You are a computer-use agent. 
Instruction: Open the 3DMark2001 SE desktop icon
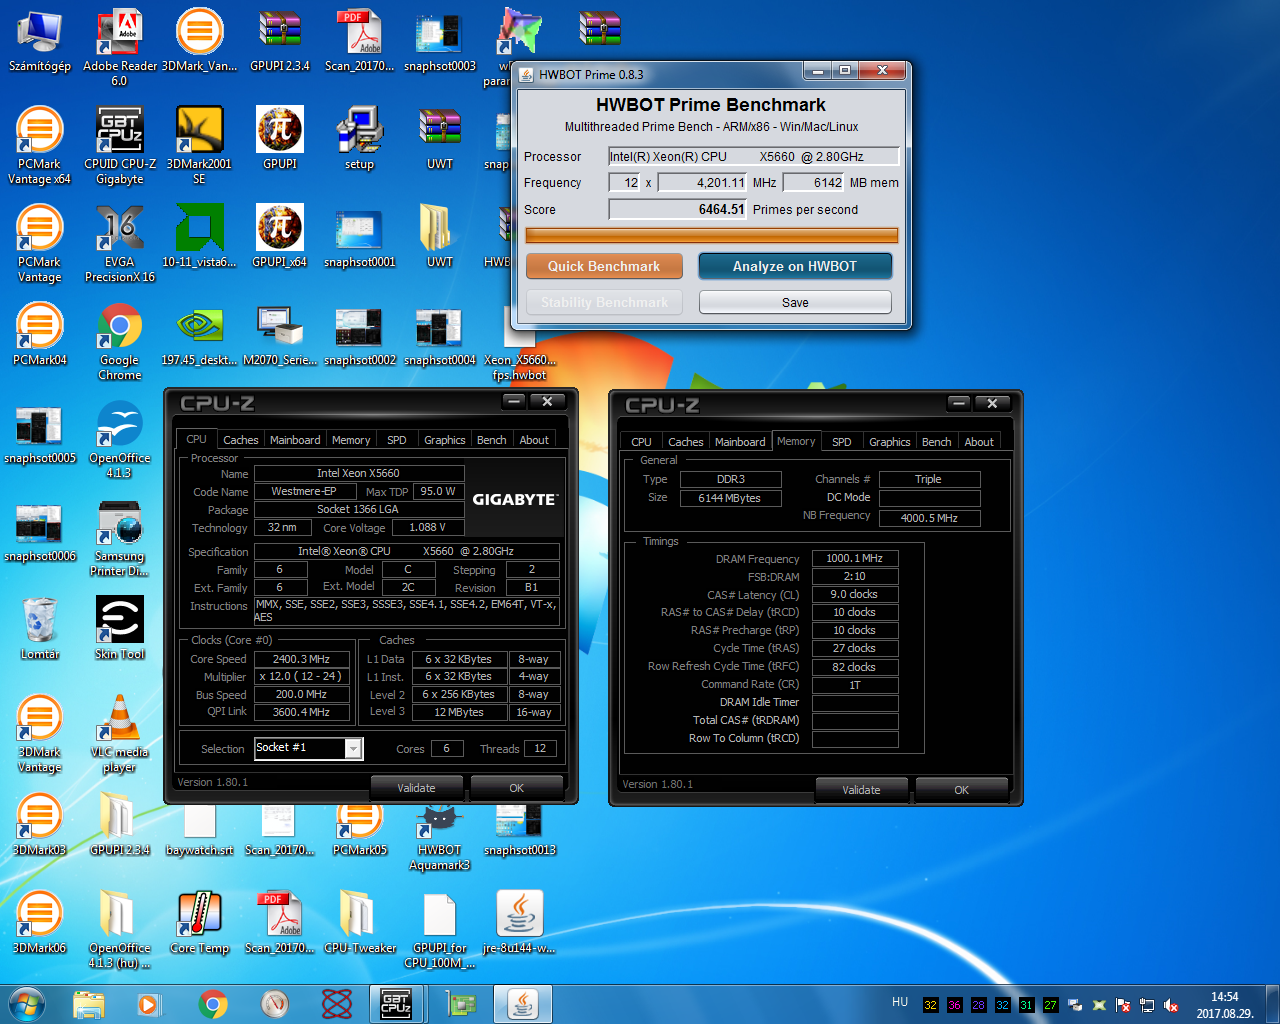[x=199, y=145]
